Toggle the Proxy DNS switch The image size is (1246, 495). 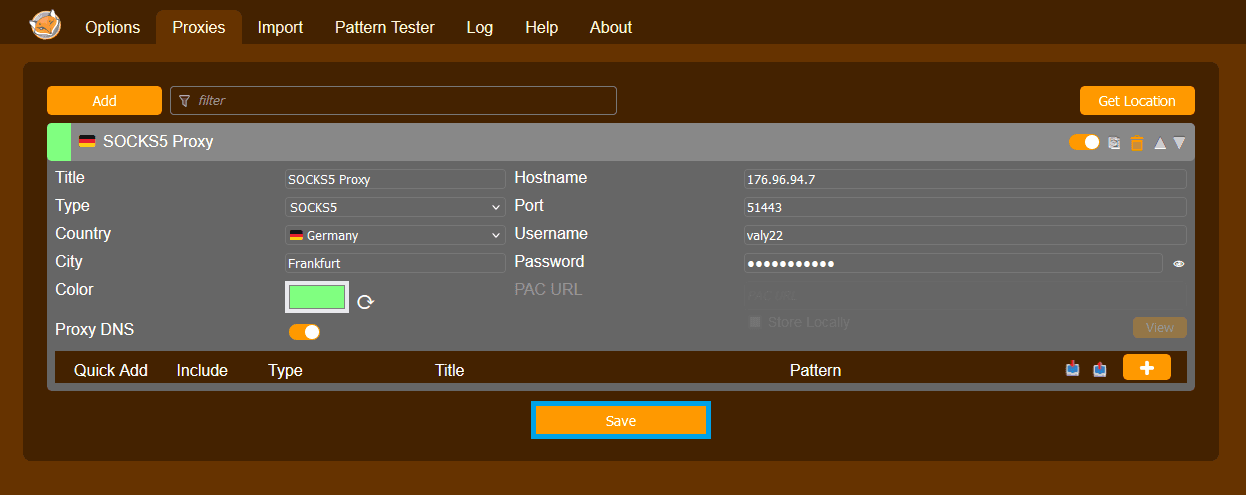pyautogui.click(x=305, y=332)
